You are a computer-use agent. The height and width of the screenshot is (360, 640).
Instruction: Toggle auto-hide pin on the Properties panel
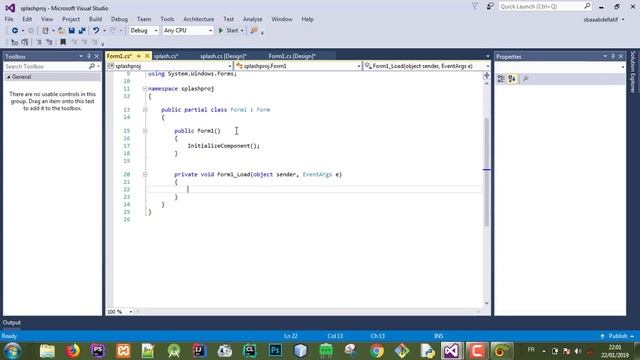[613, 56]
